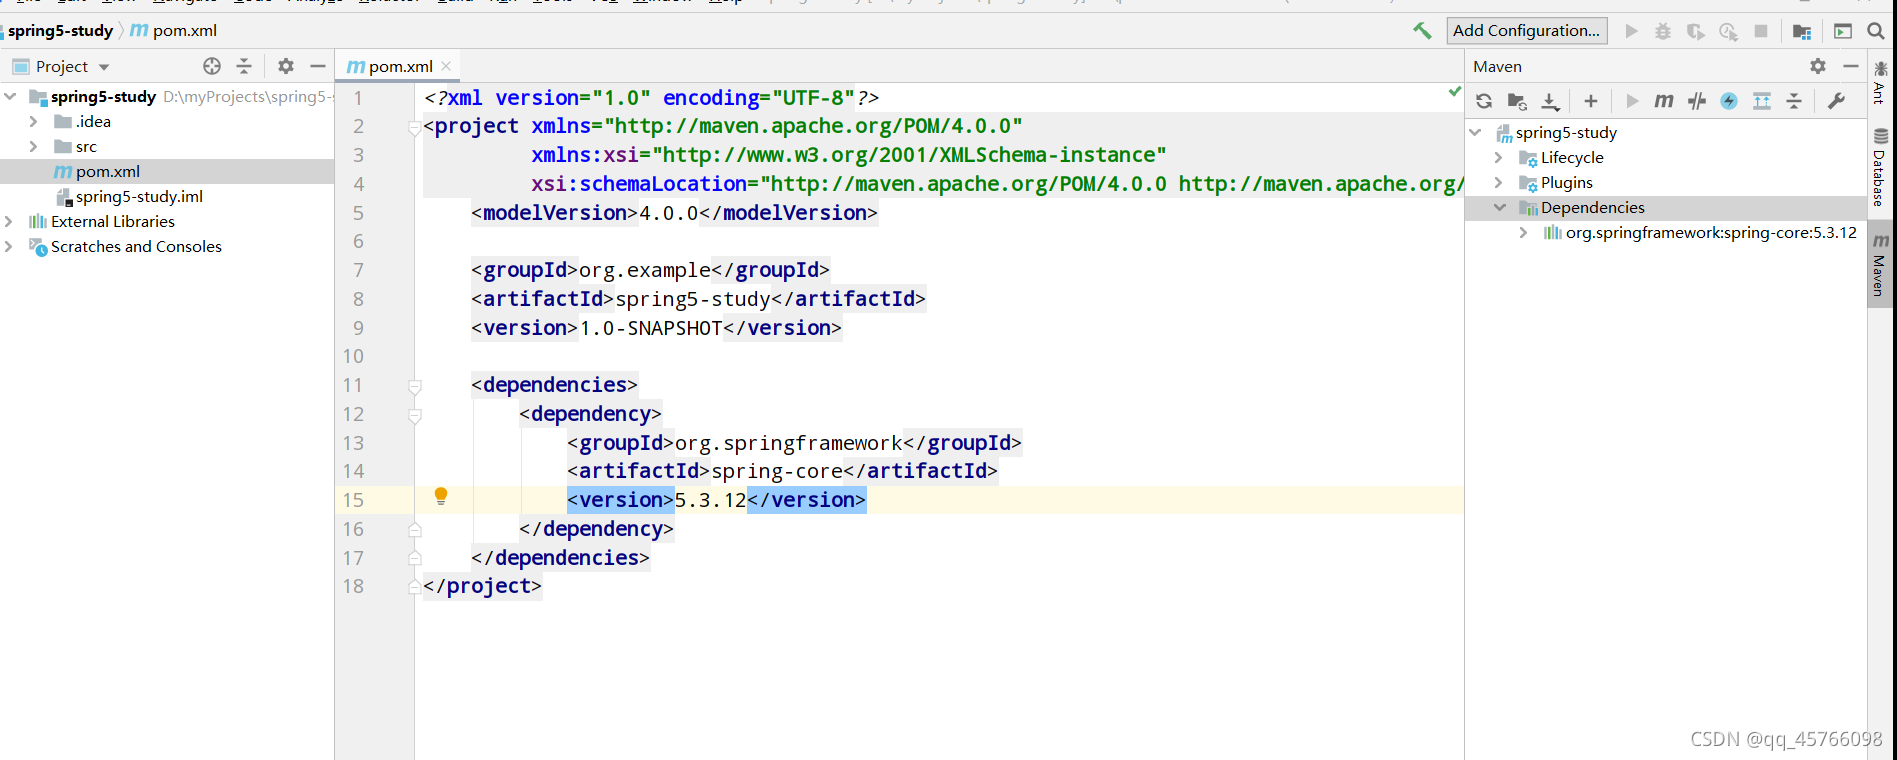Collapse spring5-study node in Maven tree
The image size is (1897, 760).
(x=1476, y=132)
